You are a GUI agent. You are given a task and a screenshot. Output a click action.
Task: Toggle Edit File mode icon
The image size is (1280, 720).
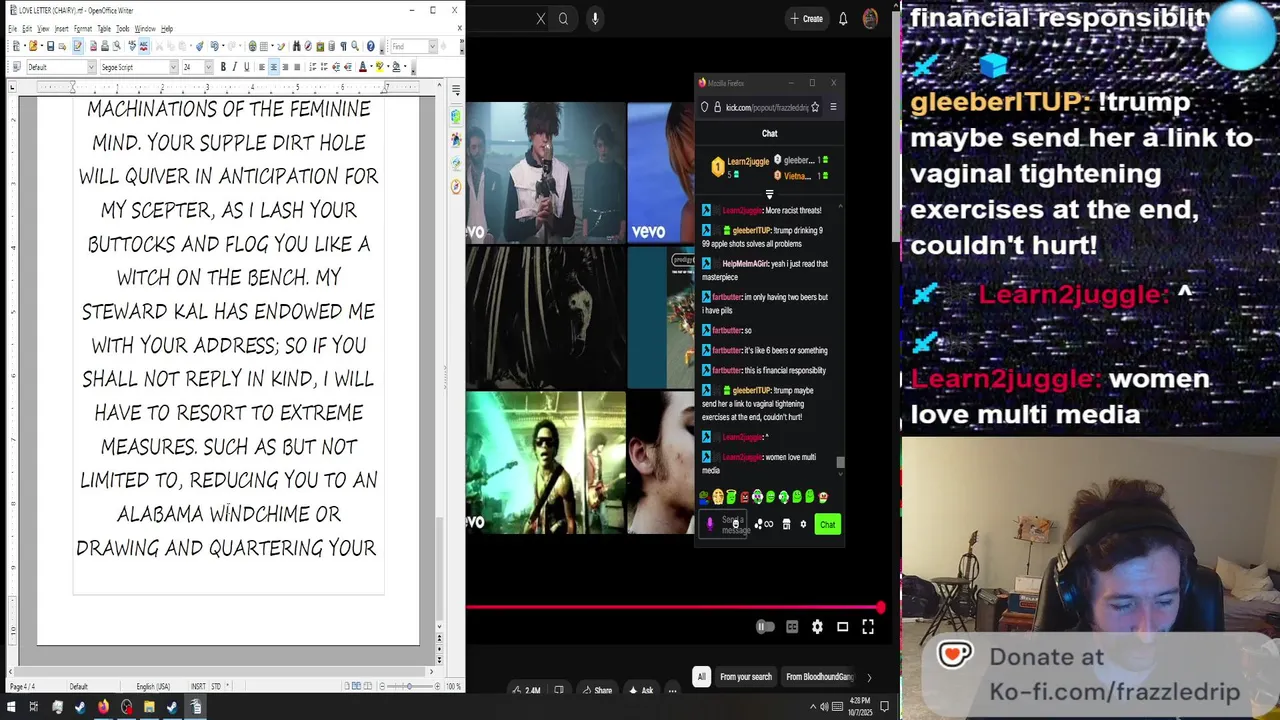pyautogui.click(x=78, y=46)
